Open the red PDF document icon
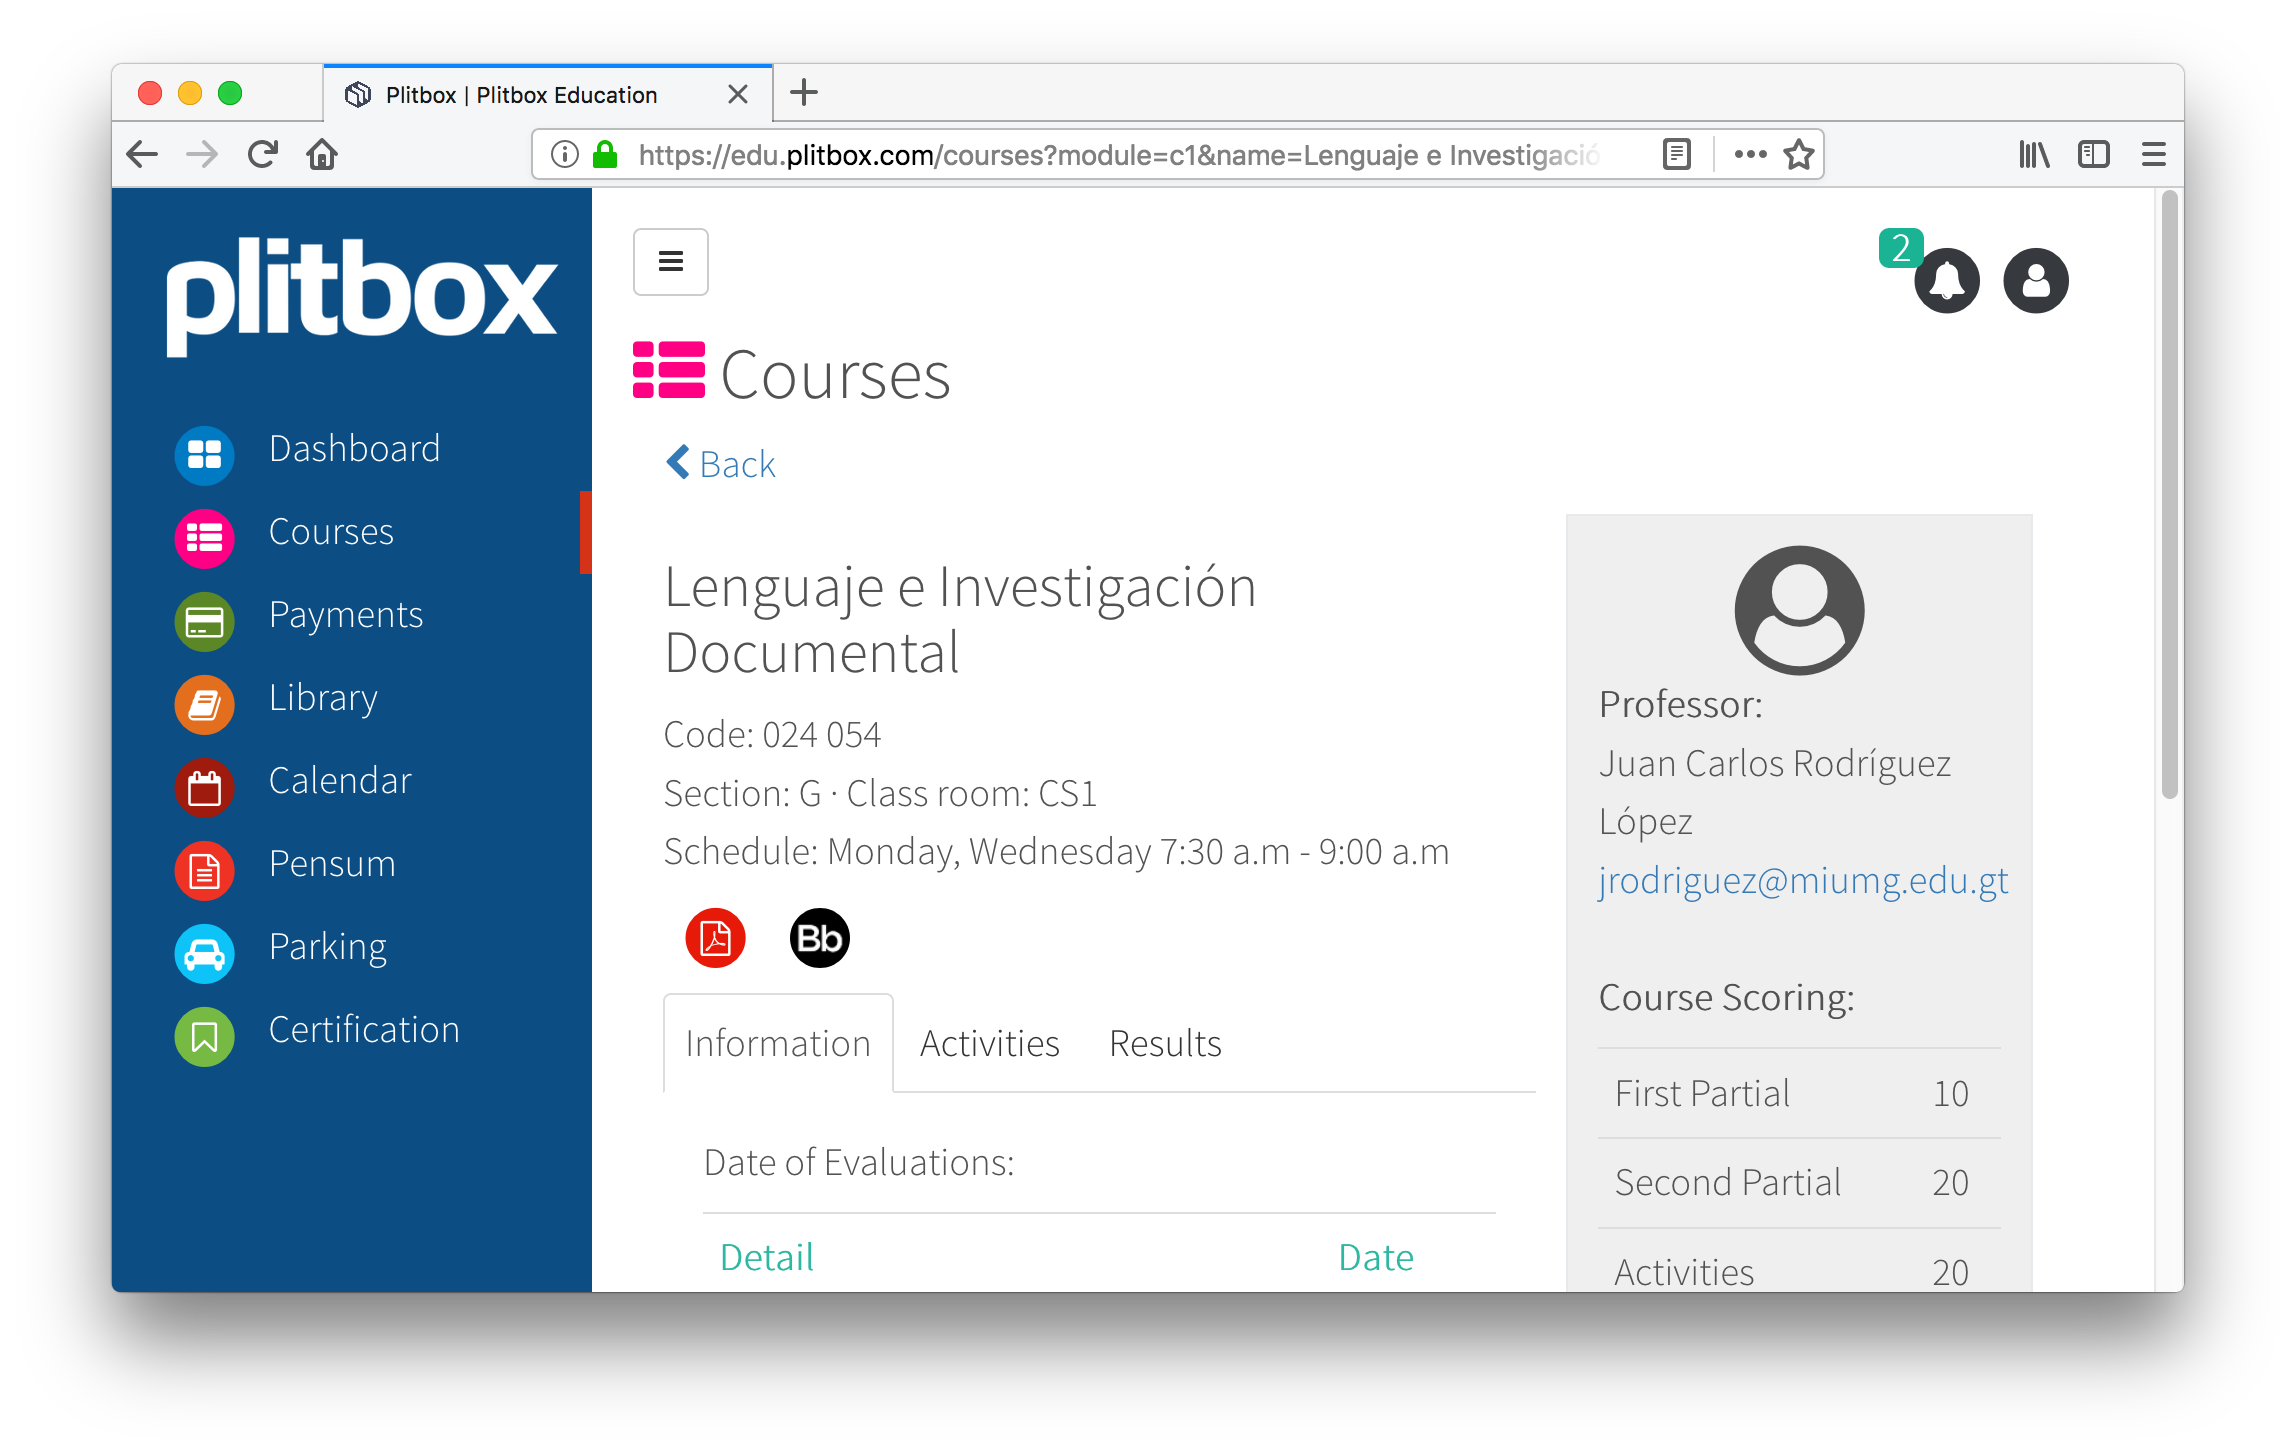 715,938
